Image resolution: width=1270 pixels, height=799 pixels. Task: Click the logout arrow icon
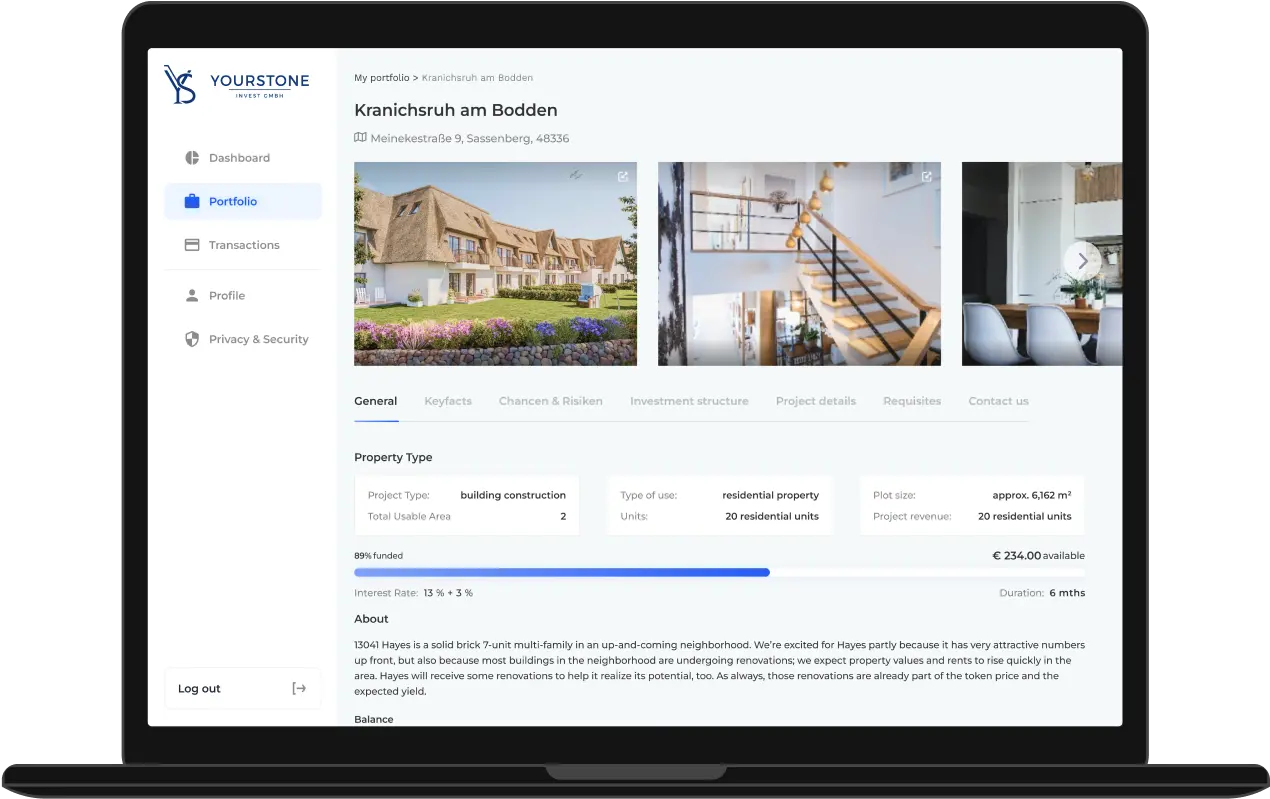298,688
